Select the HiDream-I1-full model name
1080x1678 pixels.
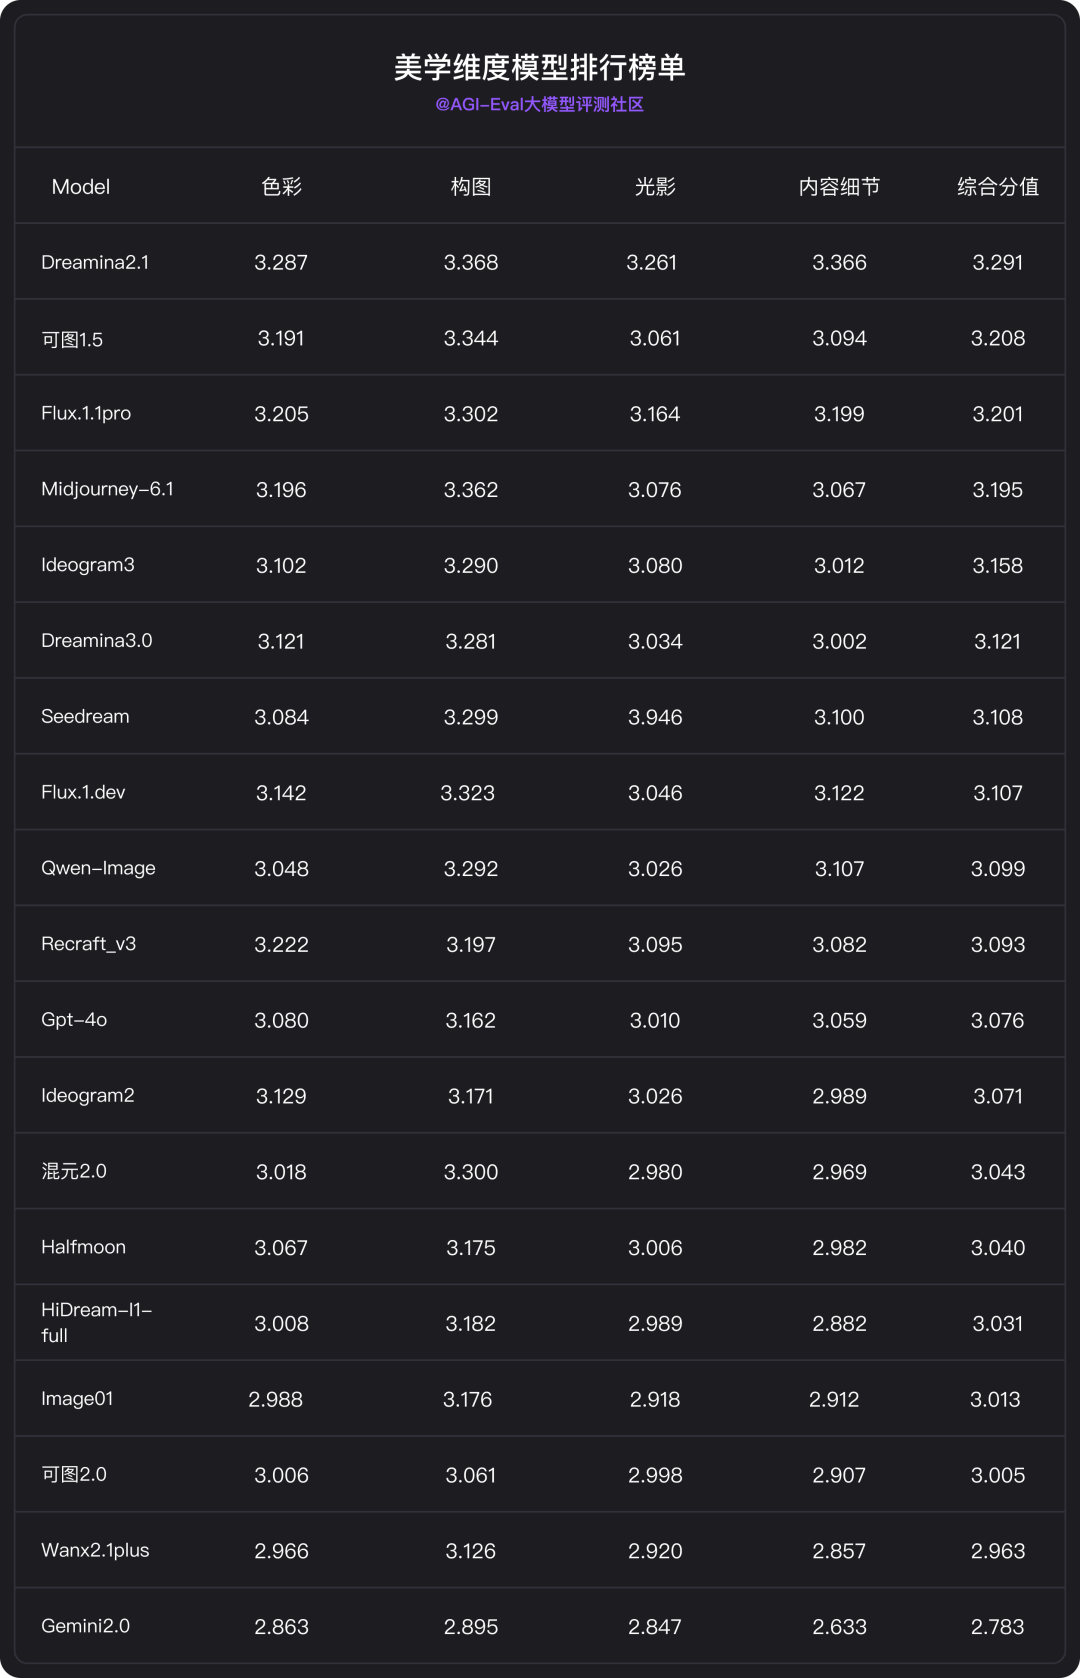96,1322
